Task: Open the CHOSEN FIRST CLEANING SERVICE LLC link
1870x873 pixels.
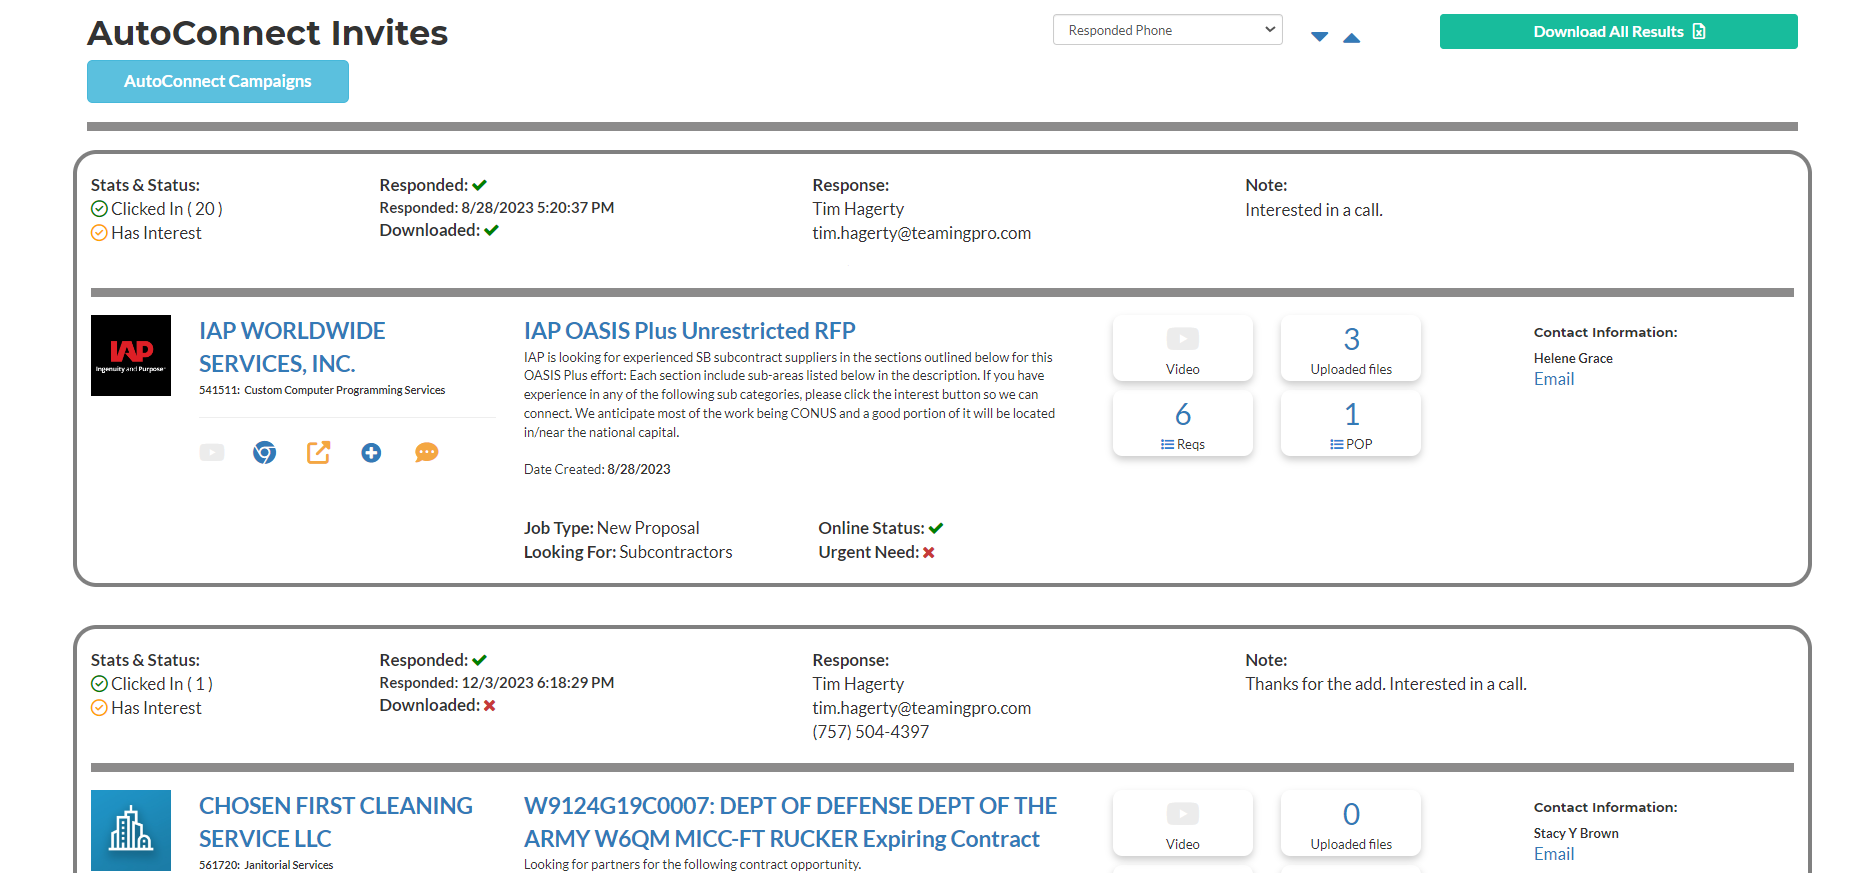Action: pyautogui.click(x=335, y=821)
